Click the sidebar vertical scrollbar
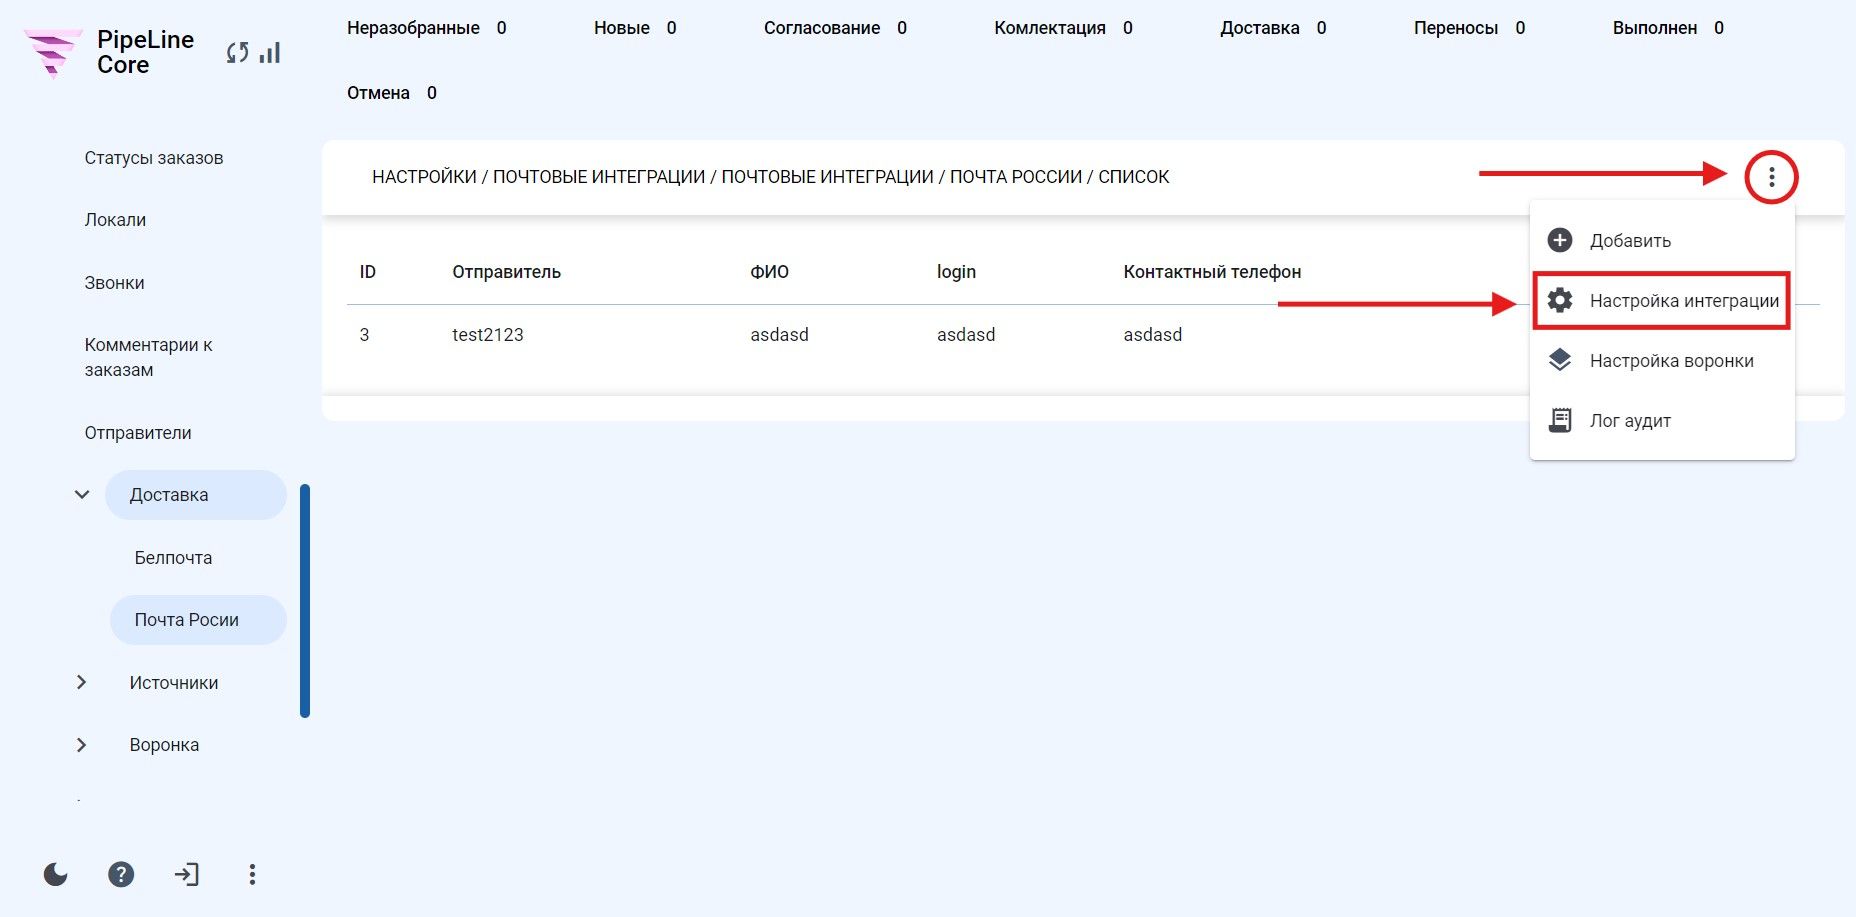The height and width of the screenshot is (917, 1856). [305, 600]
